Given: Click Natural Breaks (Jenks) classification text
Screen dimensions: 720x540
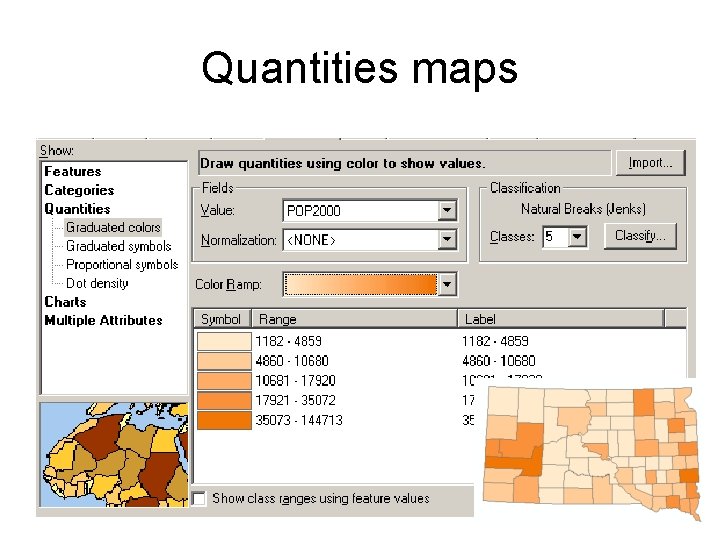Looking at the screenshot, I should point(583,209).
